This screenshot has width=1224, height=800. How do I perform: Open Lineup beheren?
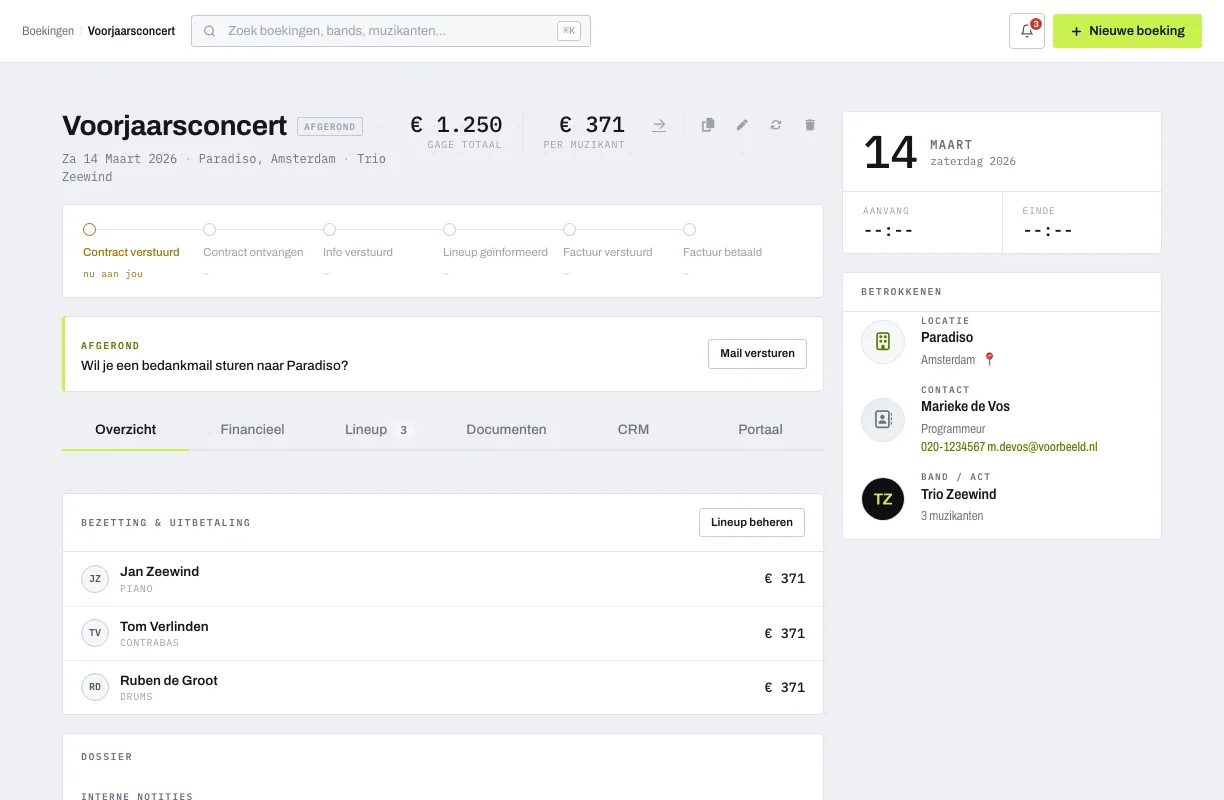pos(751,522)
